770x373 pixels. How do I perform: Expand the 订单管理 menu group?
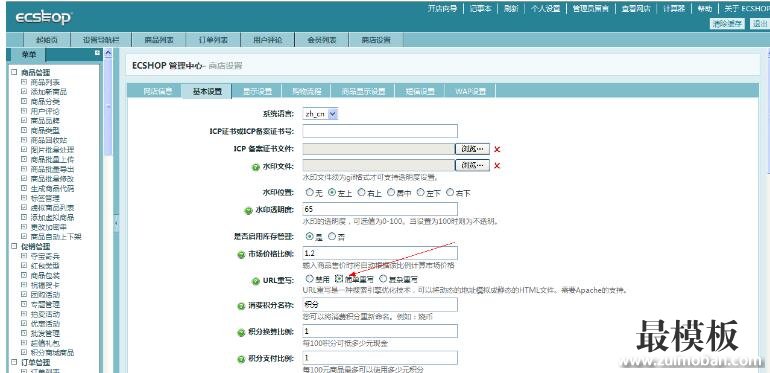point(14,362)
